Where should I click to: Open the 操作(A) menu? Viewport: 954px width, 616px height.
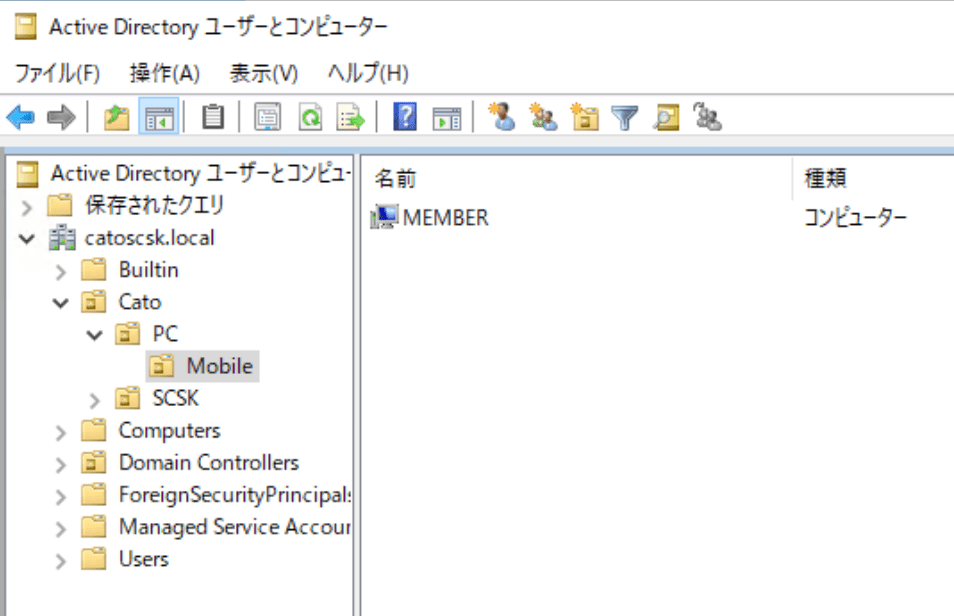(x=165, y=73)
